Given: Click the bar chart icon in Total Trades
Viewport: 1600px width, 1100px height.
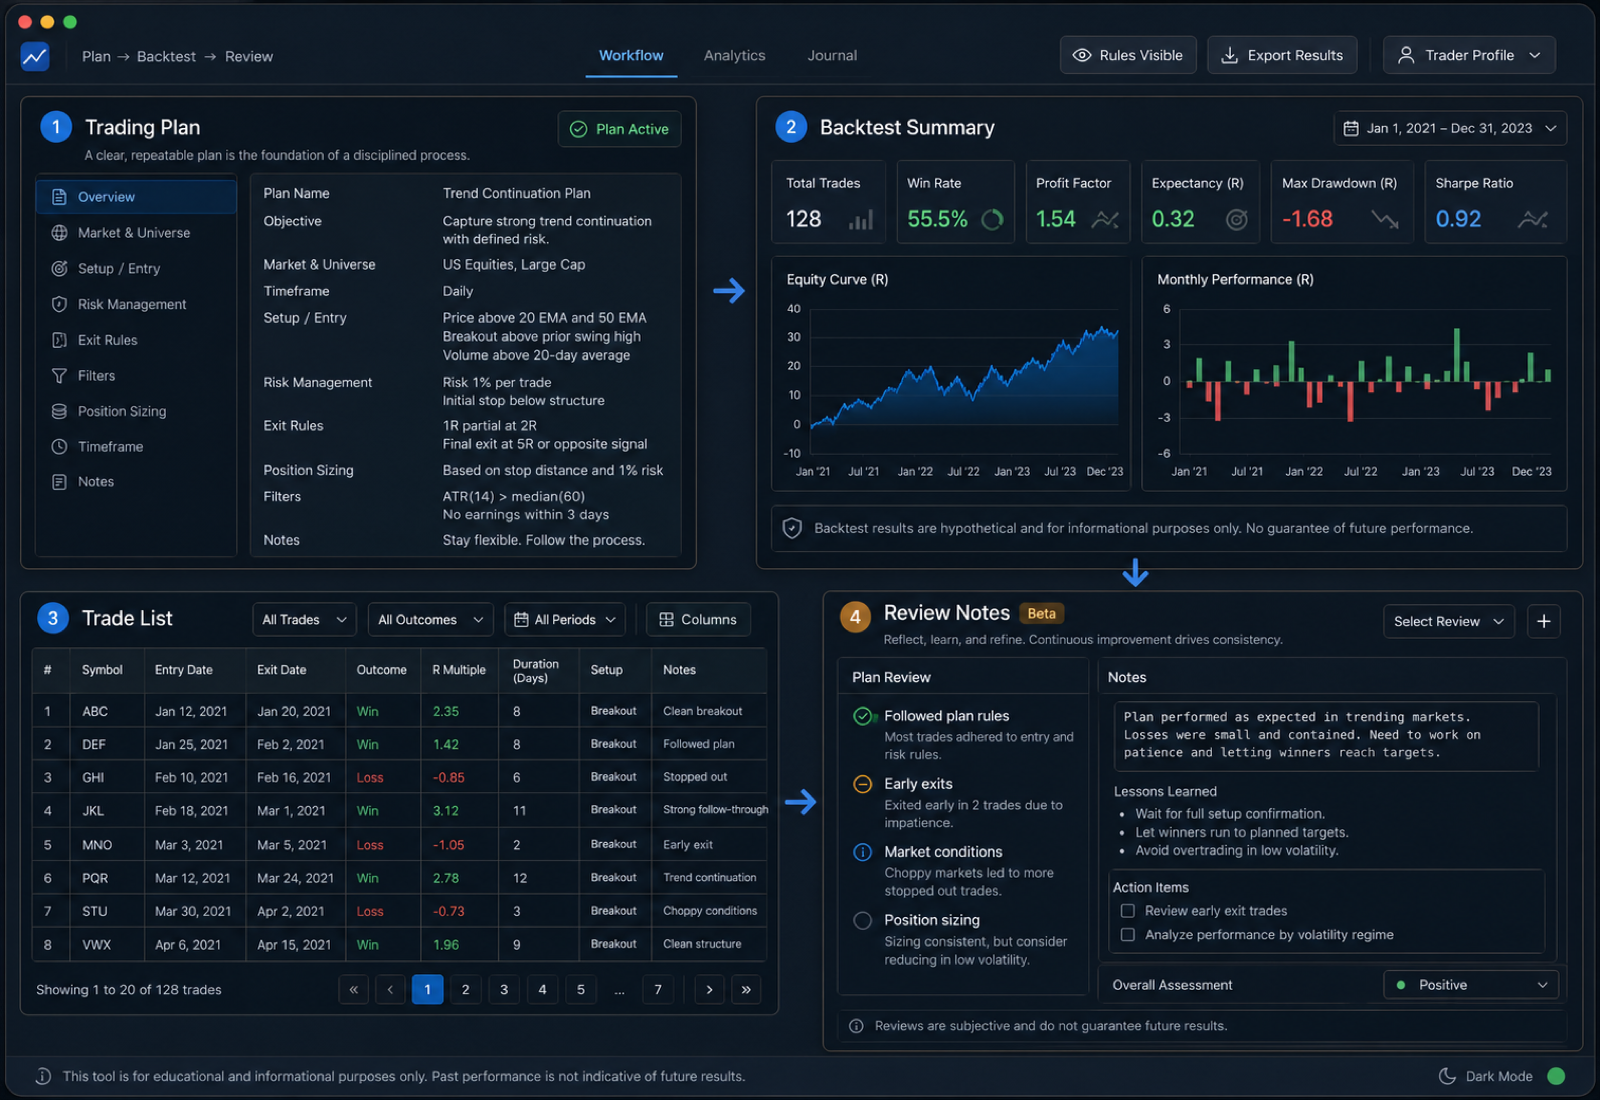Looking at the screenshot, I should click(860, 220).
